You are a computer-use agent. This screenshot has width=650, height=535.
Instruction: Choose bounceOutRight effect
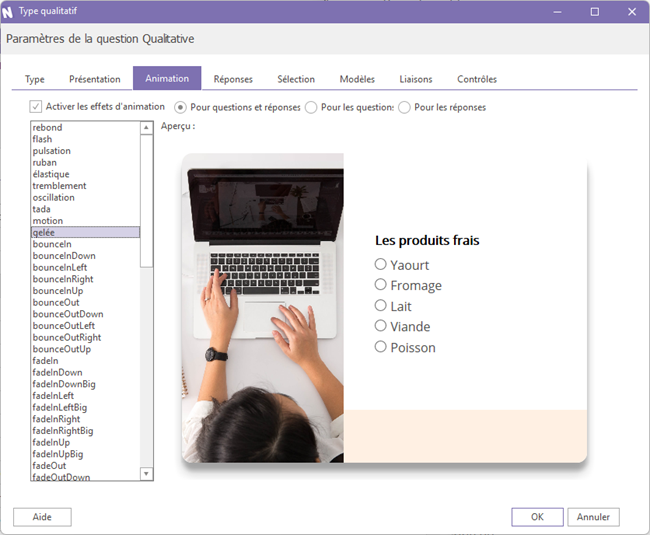tap(86, 337)
